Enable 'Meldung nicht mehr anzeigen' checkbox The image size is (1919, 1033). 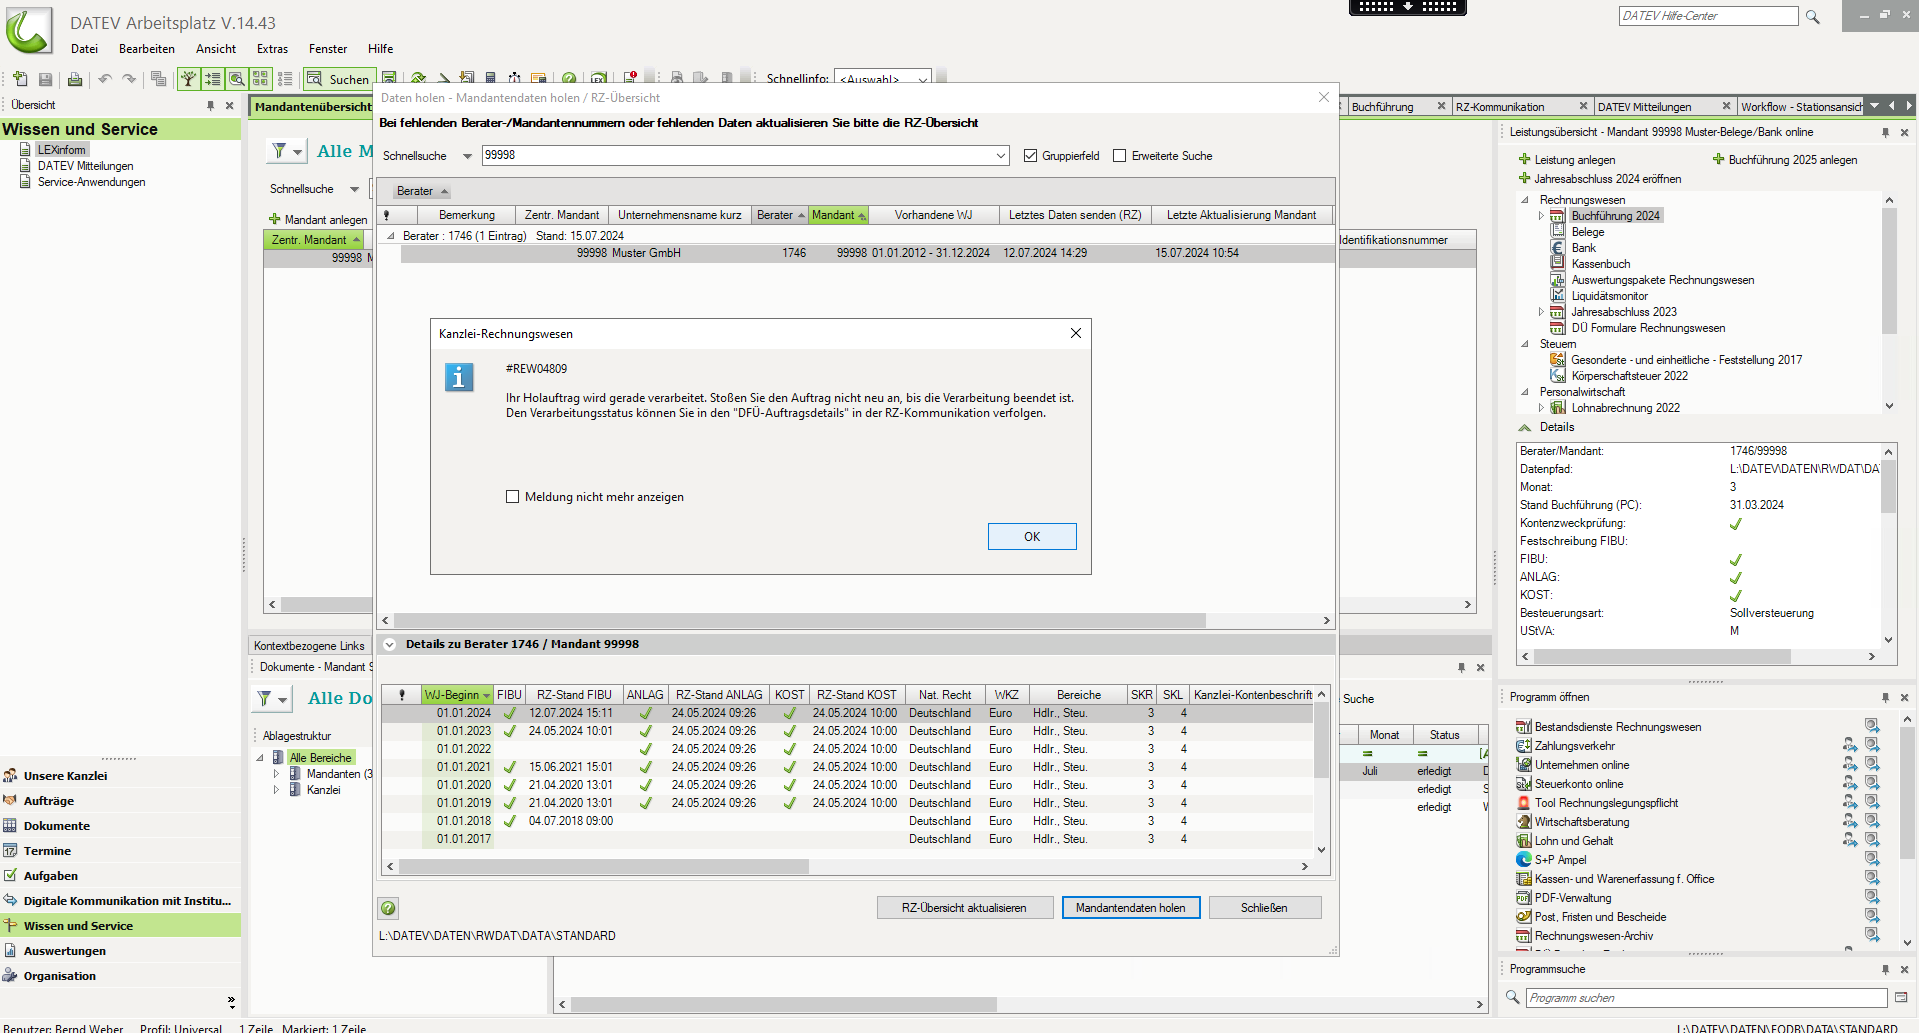coord(513,497)
